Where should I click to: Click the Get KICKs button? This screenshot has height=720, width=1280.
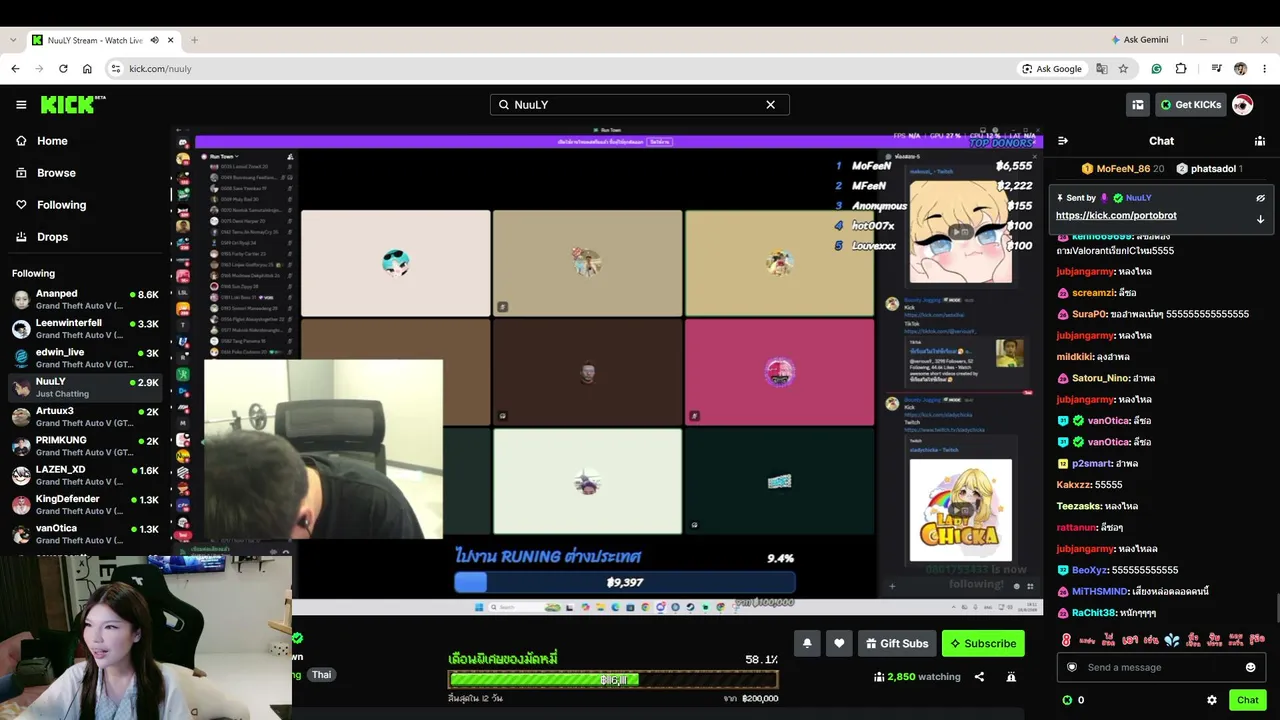pyautogui.click(x=1190, y=105)
